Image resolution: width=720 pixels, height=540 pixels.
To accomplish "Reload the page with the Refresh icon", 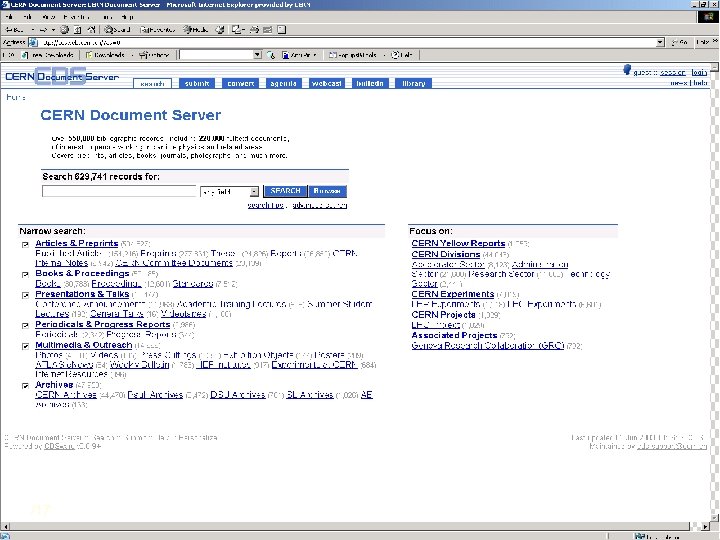I will 77,30.
